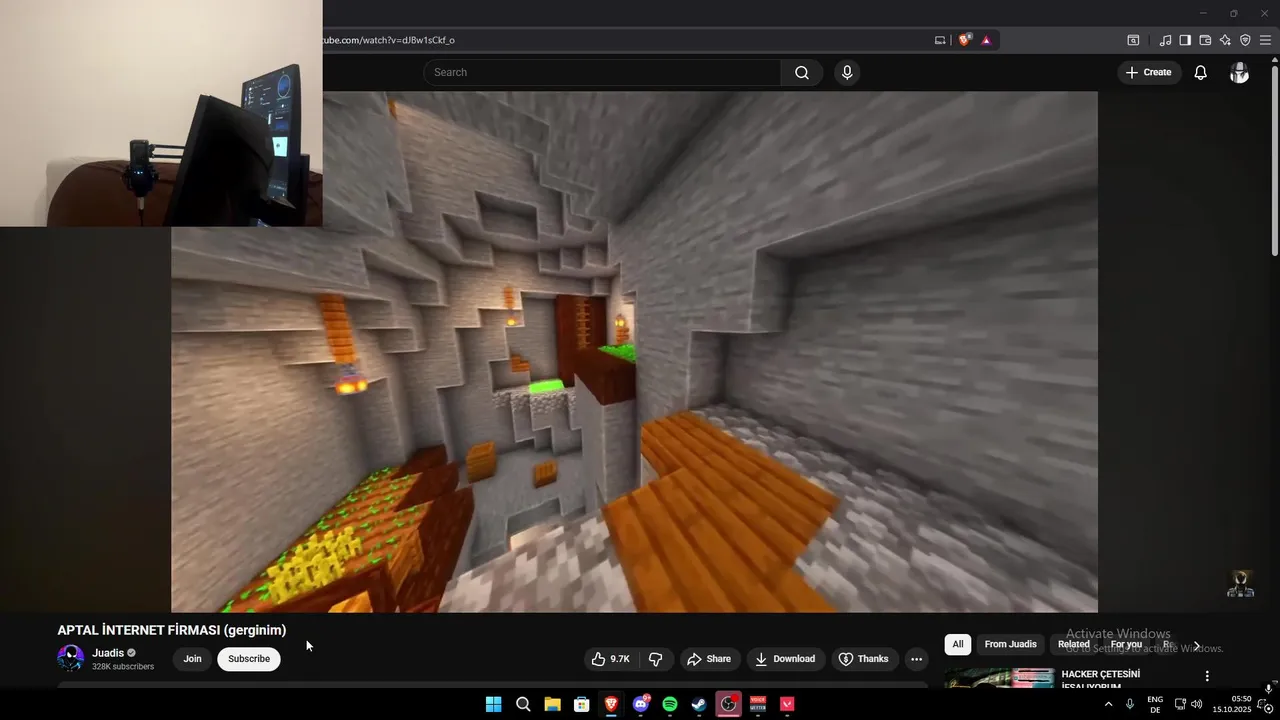Click the YouTube search magnifier button
1280x720 pixels.
(802, 72)
